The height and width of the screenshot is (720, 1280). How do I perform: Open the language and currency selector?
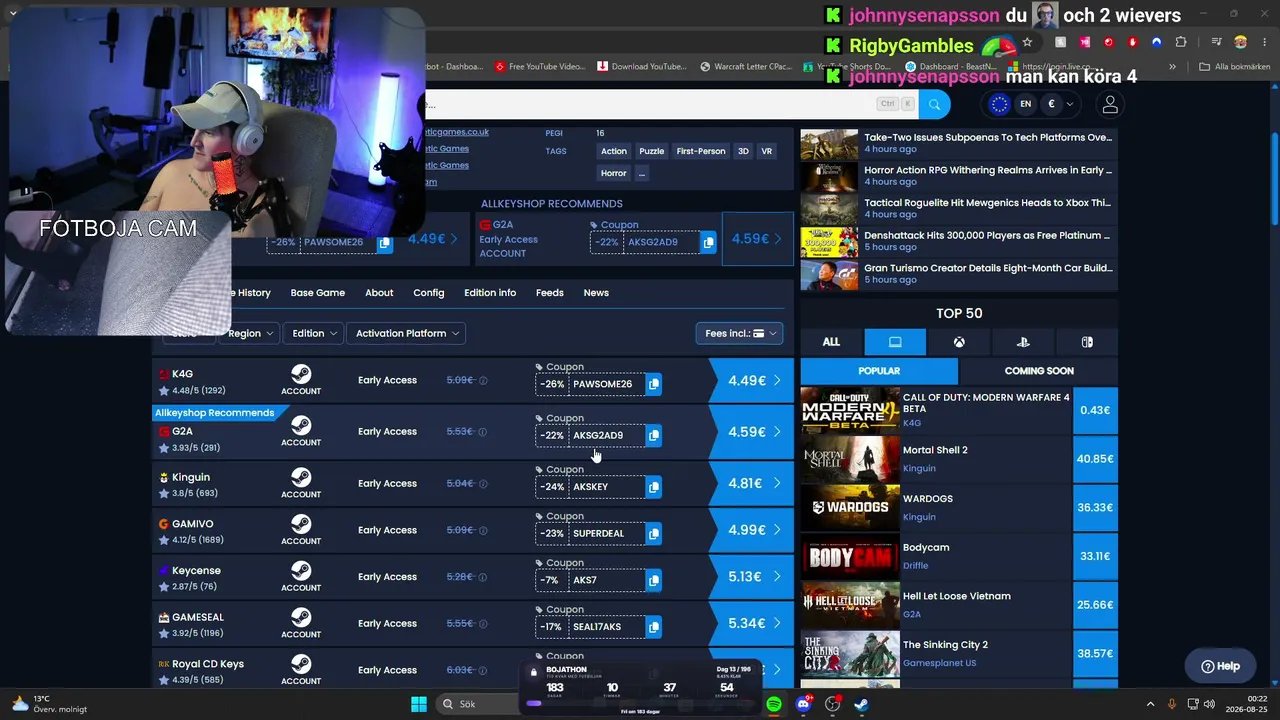(1031, 104)
